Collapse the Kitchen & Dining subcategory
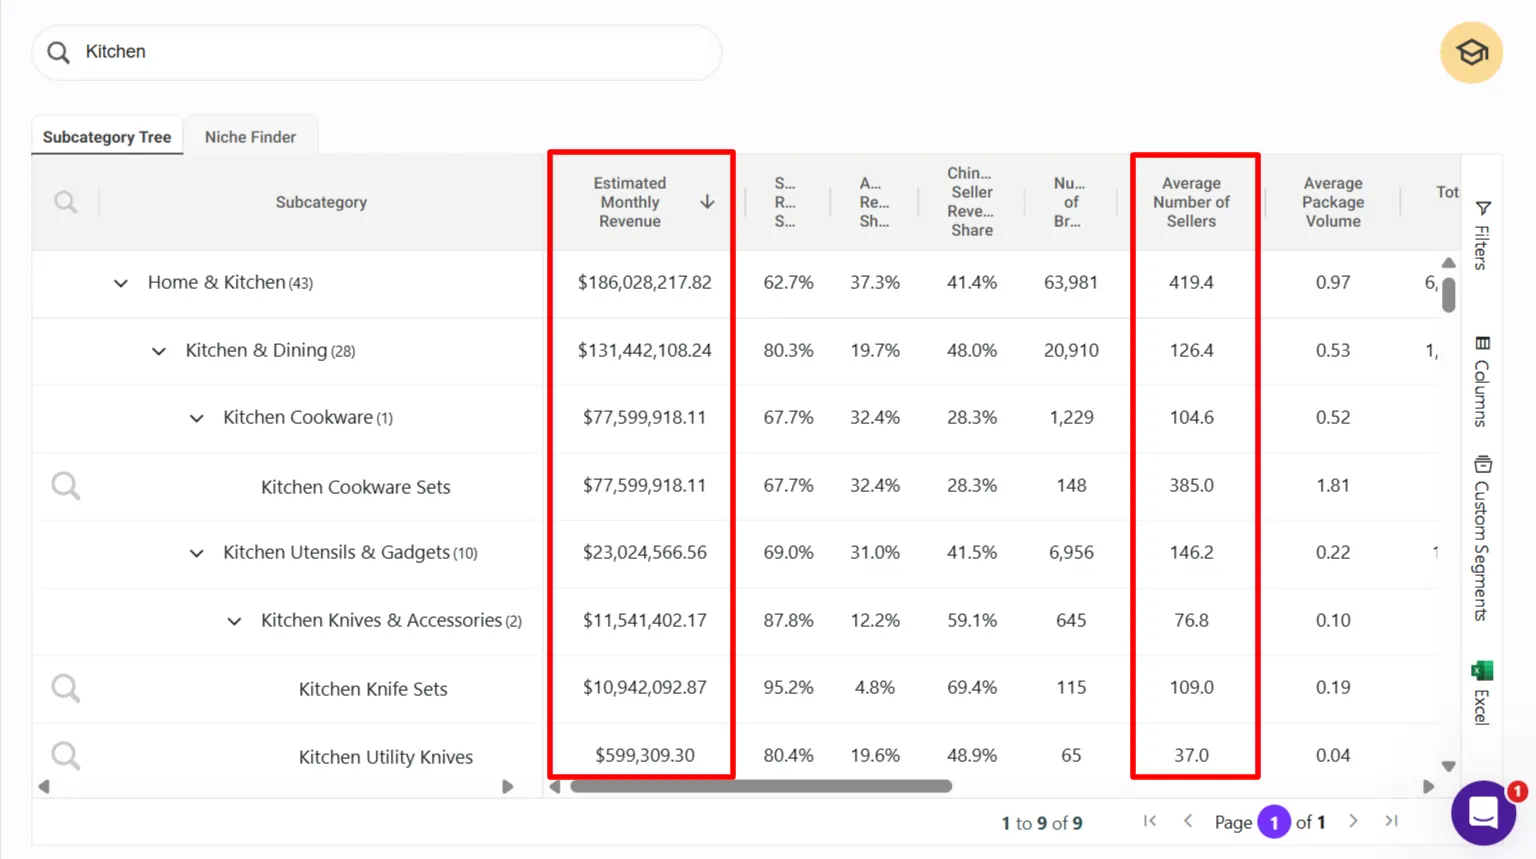This screenshot has width=1536, height=859. 157,351
